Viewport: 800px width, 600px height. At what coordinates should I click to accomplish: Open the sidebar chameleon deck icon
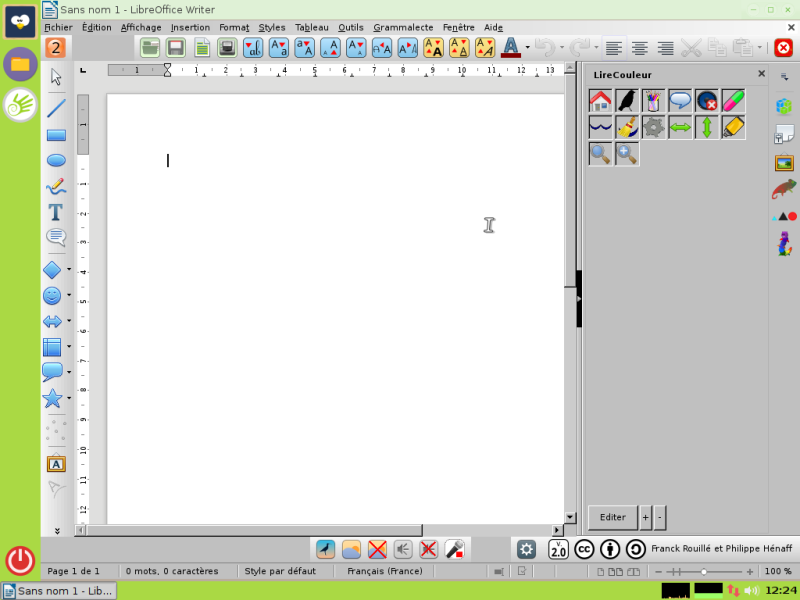(784, 189)
